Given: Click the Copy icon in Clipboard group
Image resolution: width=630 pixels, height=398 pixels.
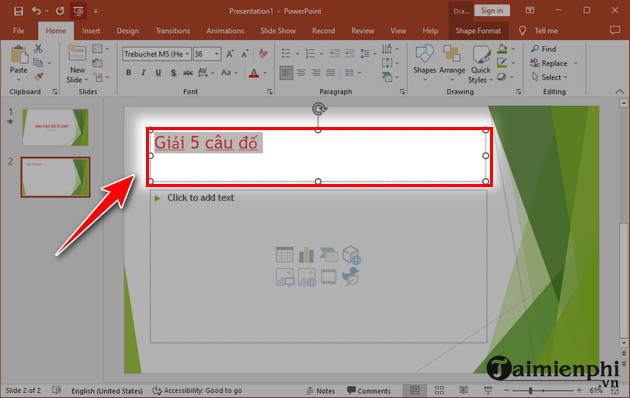Looking at the screenshot, I should pos(38,63).
